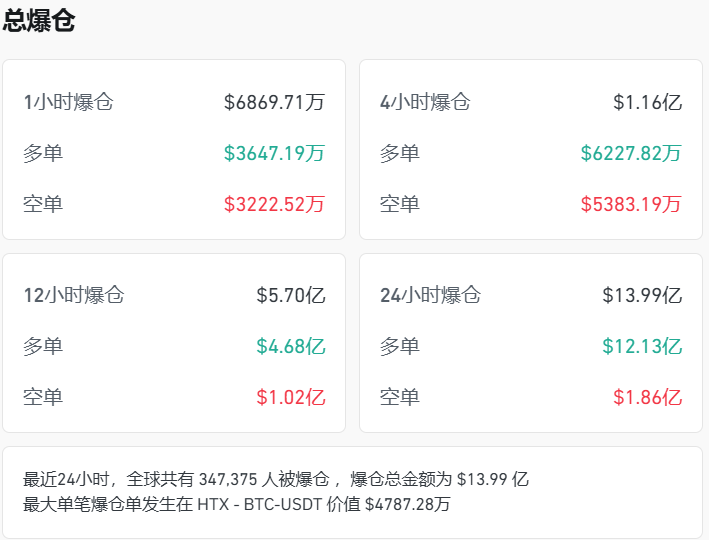Screen dimensions: 709x540
Task: Click the 总爆仓 heading
Action: (x=39, y=22)
